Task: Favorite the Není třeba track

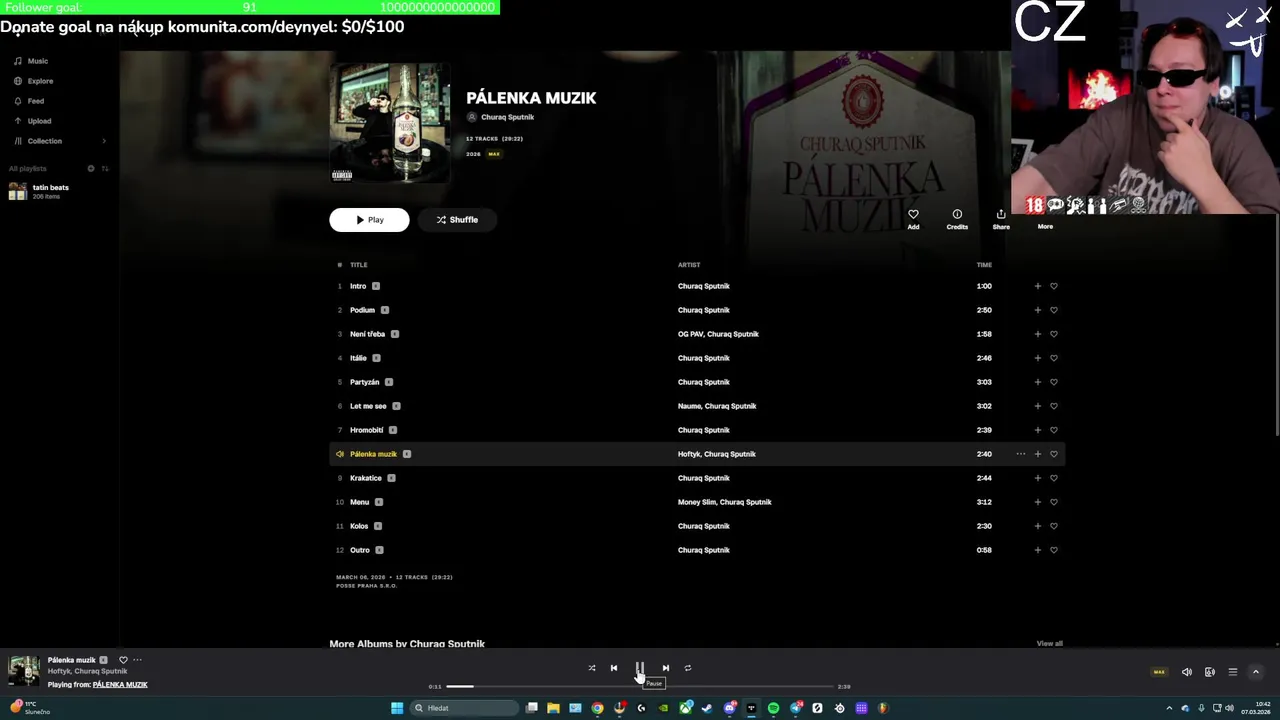Action: [1053, 334]
